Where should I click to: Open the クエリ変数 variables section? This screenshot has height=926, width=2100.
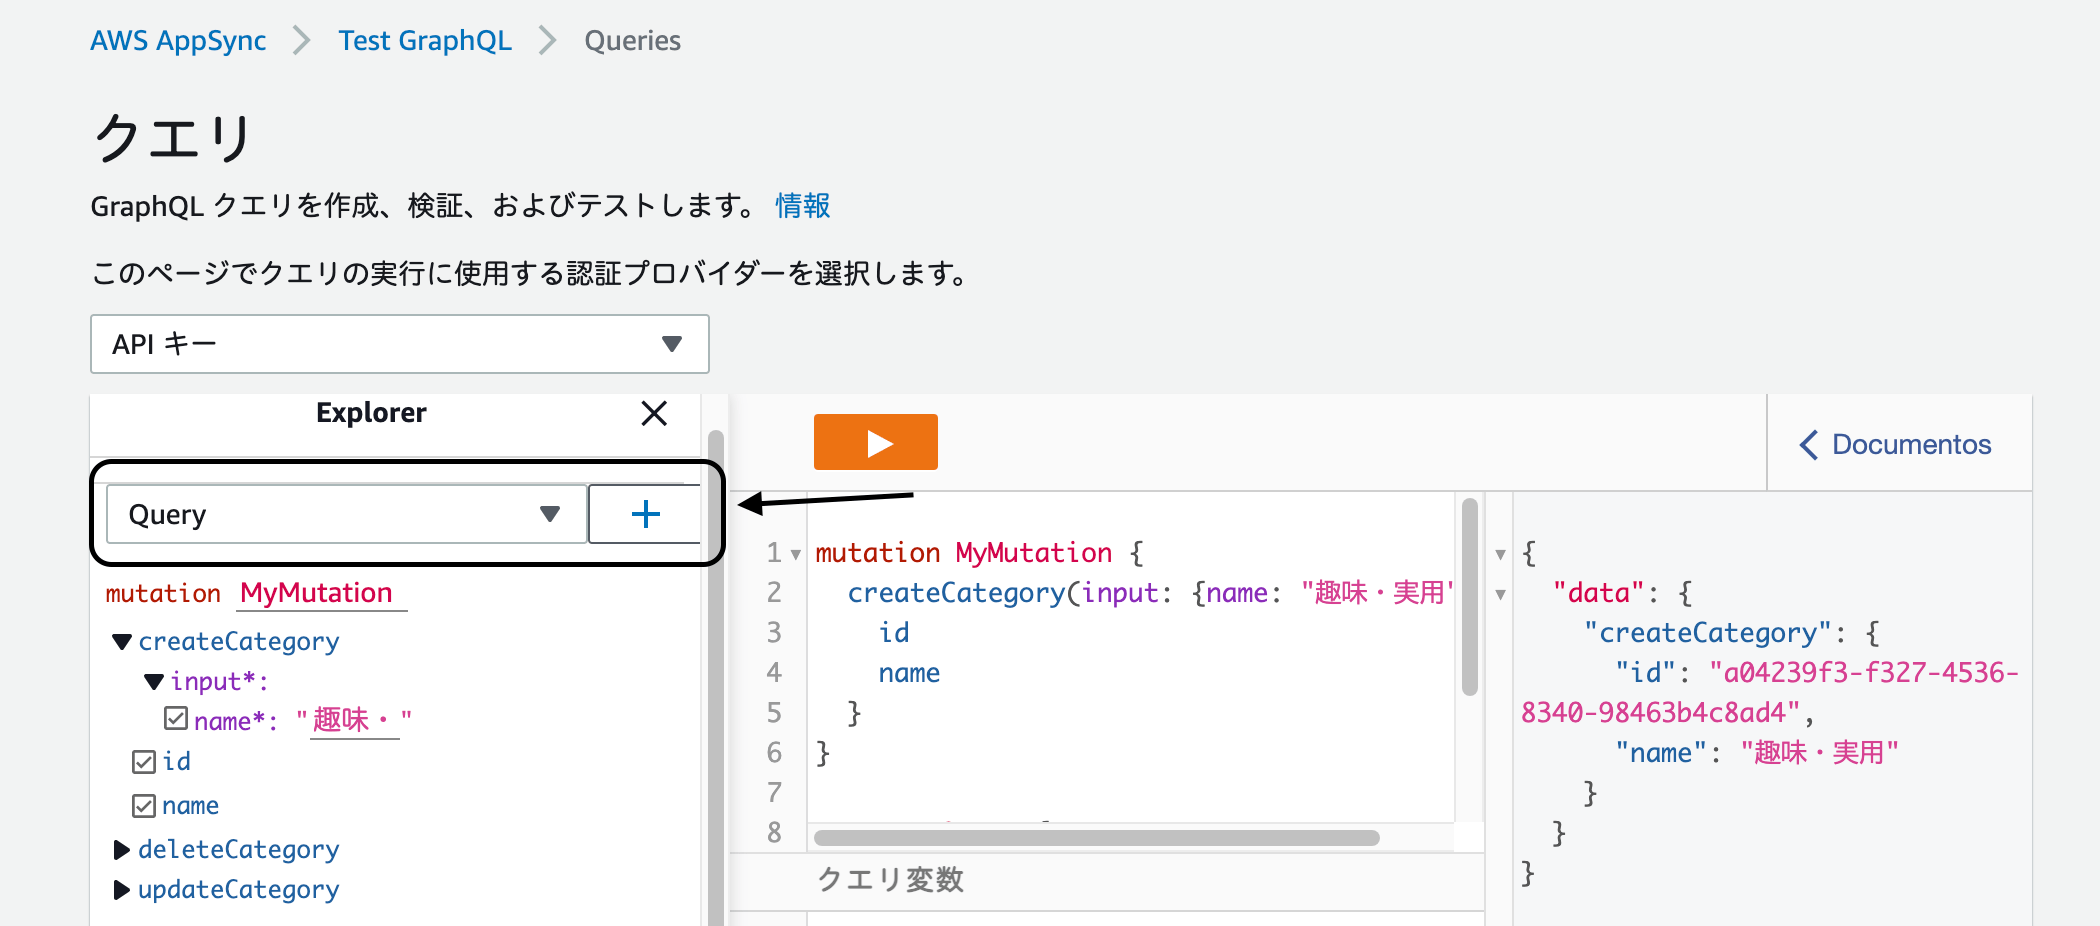click(x=890, y=880)
